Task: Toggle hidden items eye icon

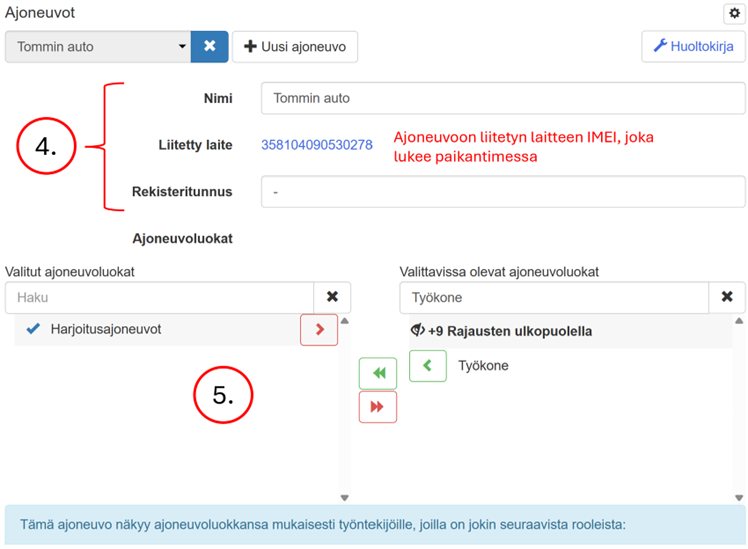Action: tap(418, 331)
